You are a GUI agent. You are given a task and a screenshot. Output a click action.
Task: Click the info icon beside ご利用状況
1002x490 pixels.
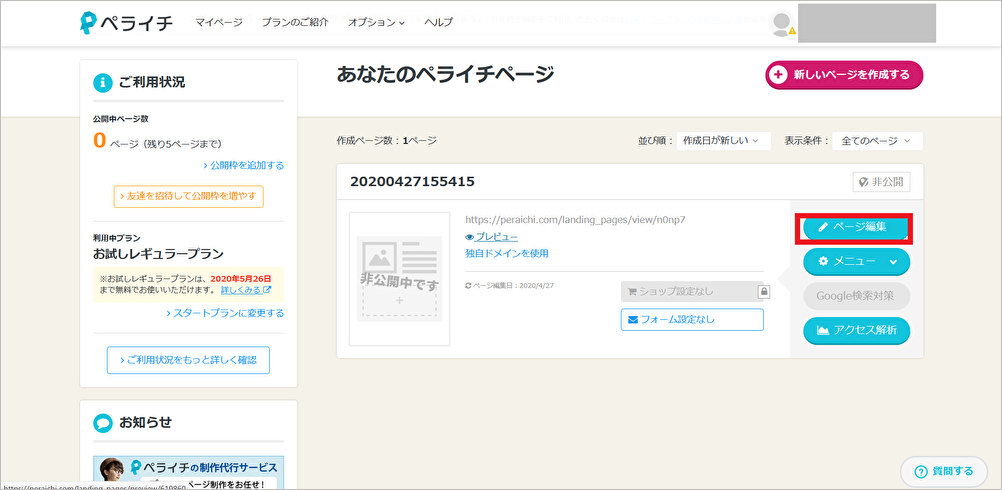pos(103,82)
